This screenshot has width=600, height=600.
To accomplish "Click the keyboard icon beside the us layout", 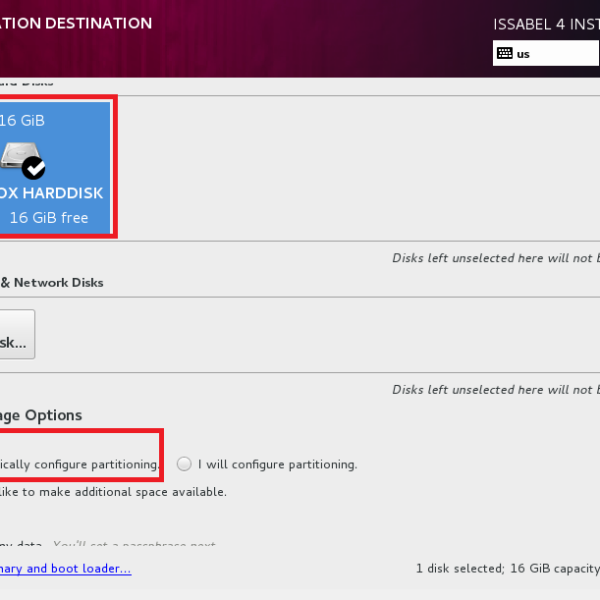I will tap(505, 53).
